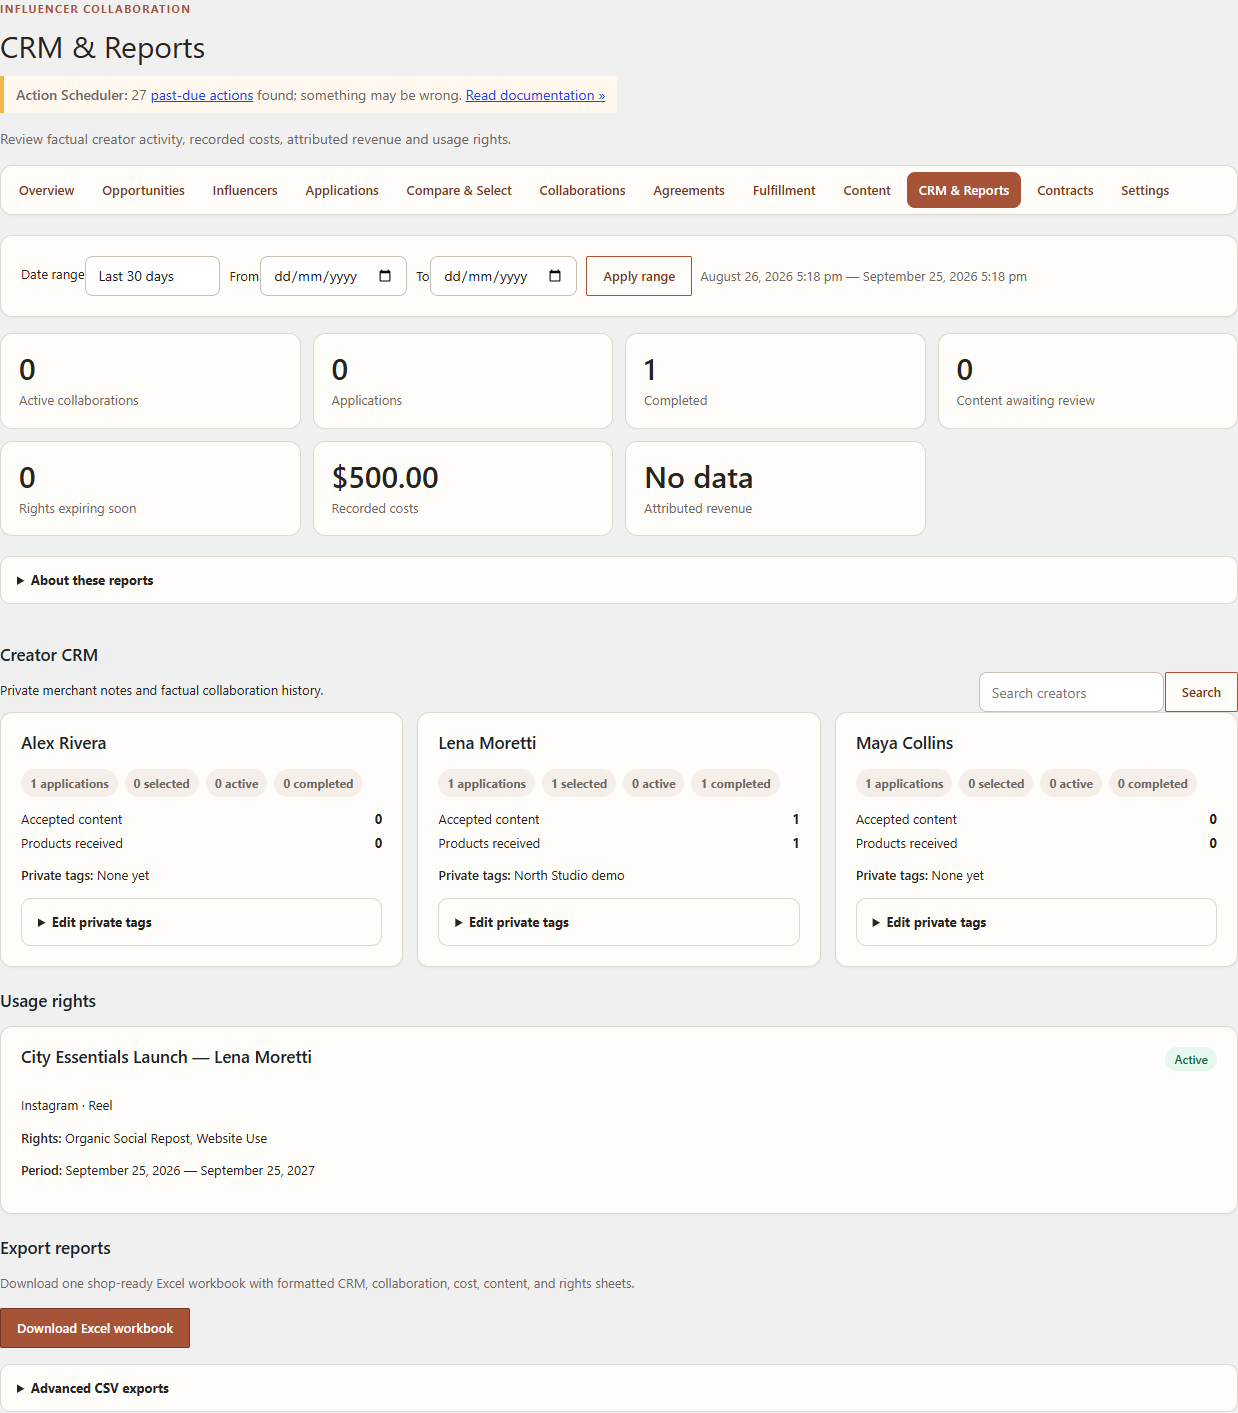Open the past-due actions link
Image resolution: width=1238 pixels, height=1413 pixels.
(202, 95)
